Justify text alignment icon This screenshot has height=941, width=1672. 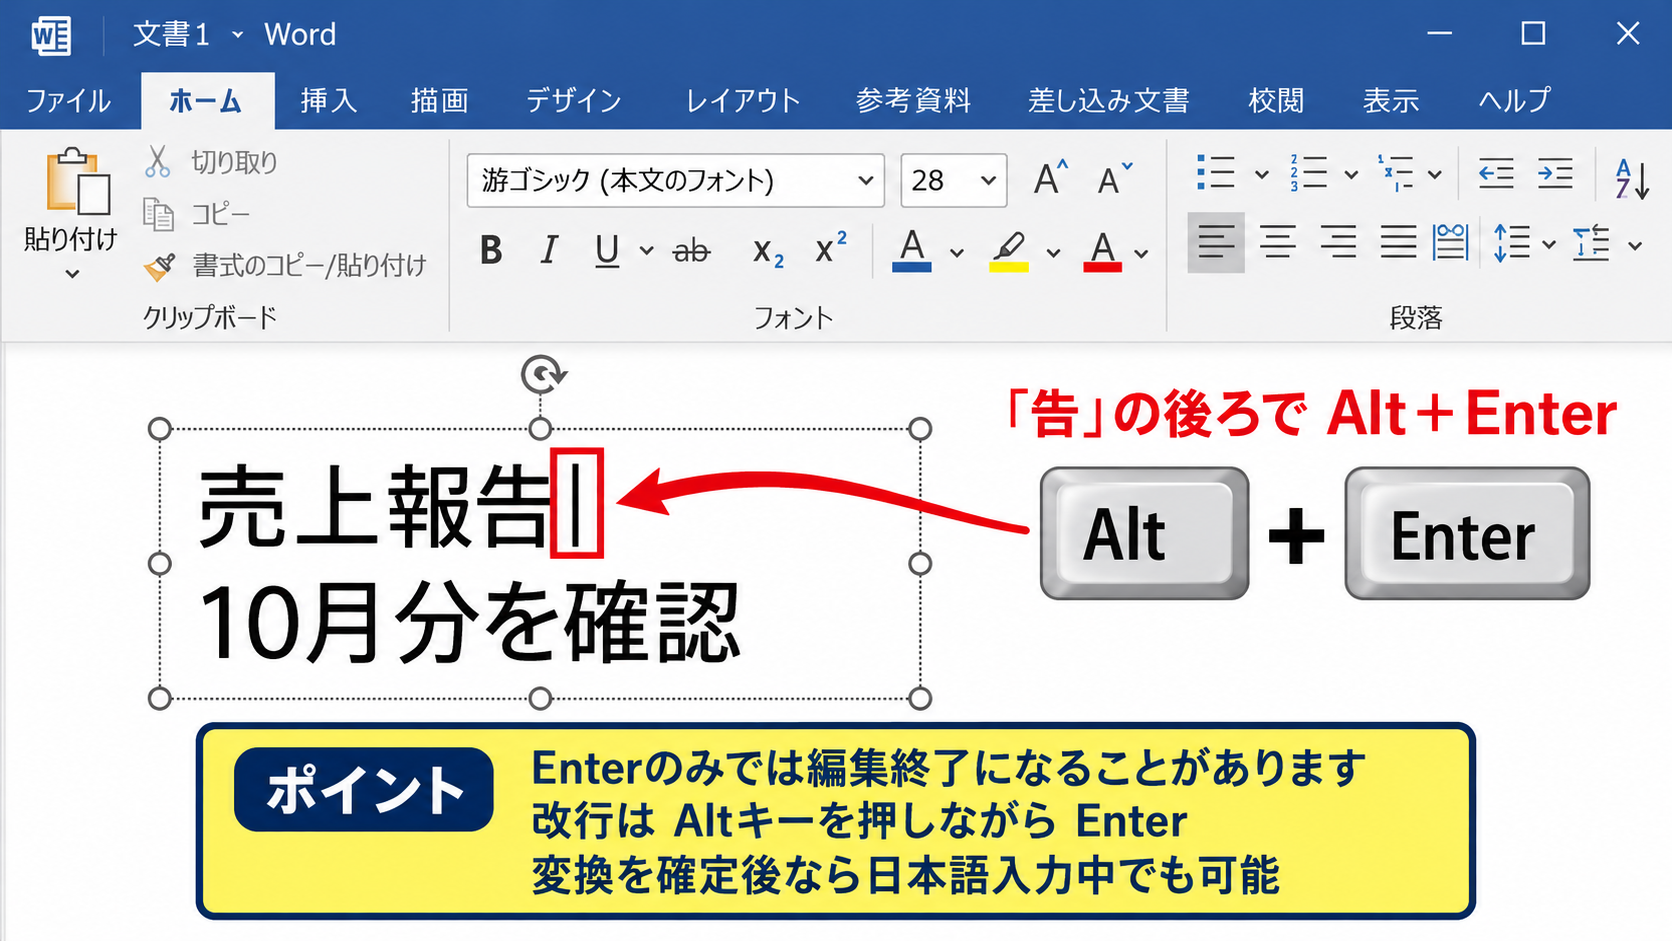pyautogui.click(x=1398, y=242)
